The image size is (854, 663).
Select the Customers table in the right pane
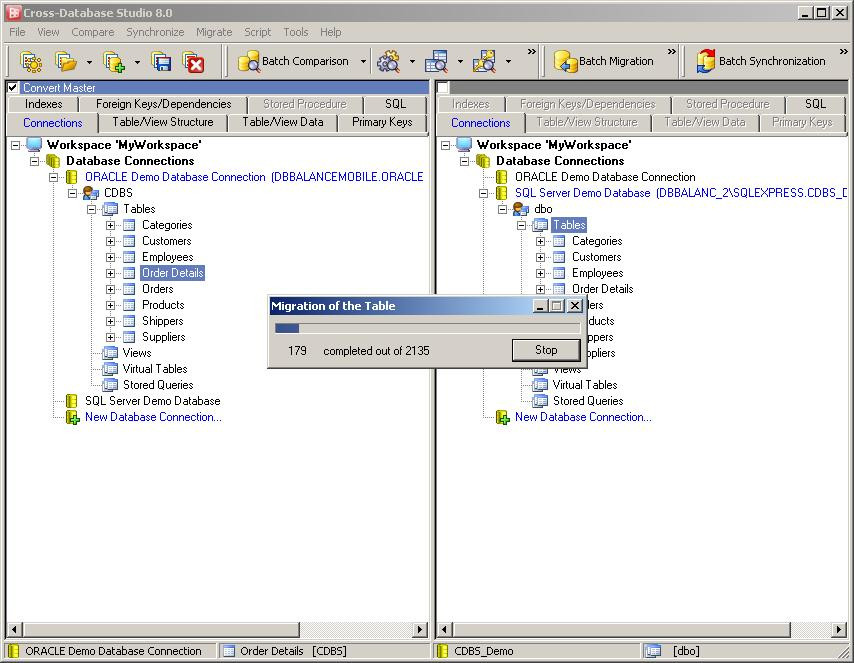596,257
